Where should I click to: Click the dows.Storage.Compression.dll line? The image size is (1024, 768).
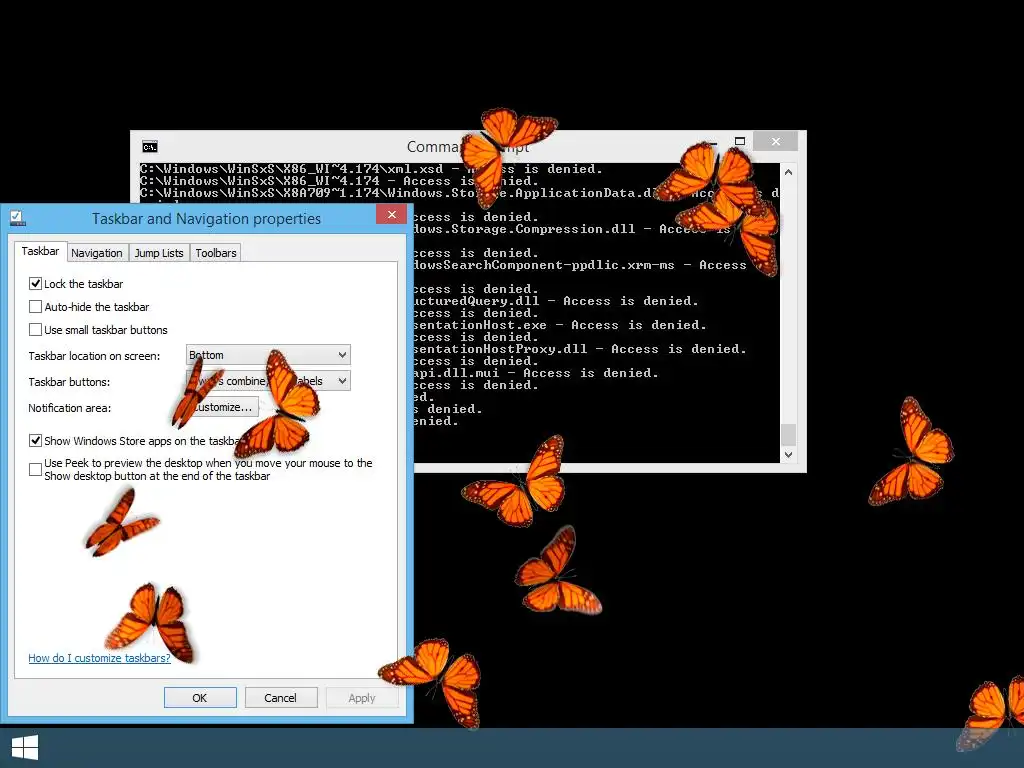click(x=572, y=229)
